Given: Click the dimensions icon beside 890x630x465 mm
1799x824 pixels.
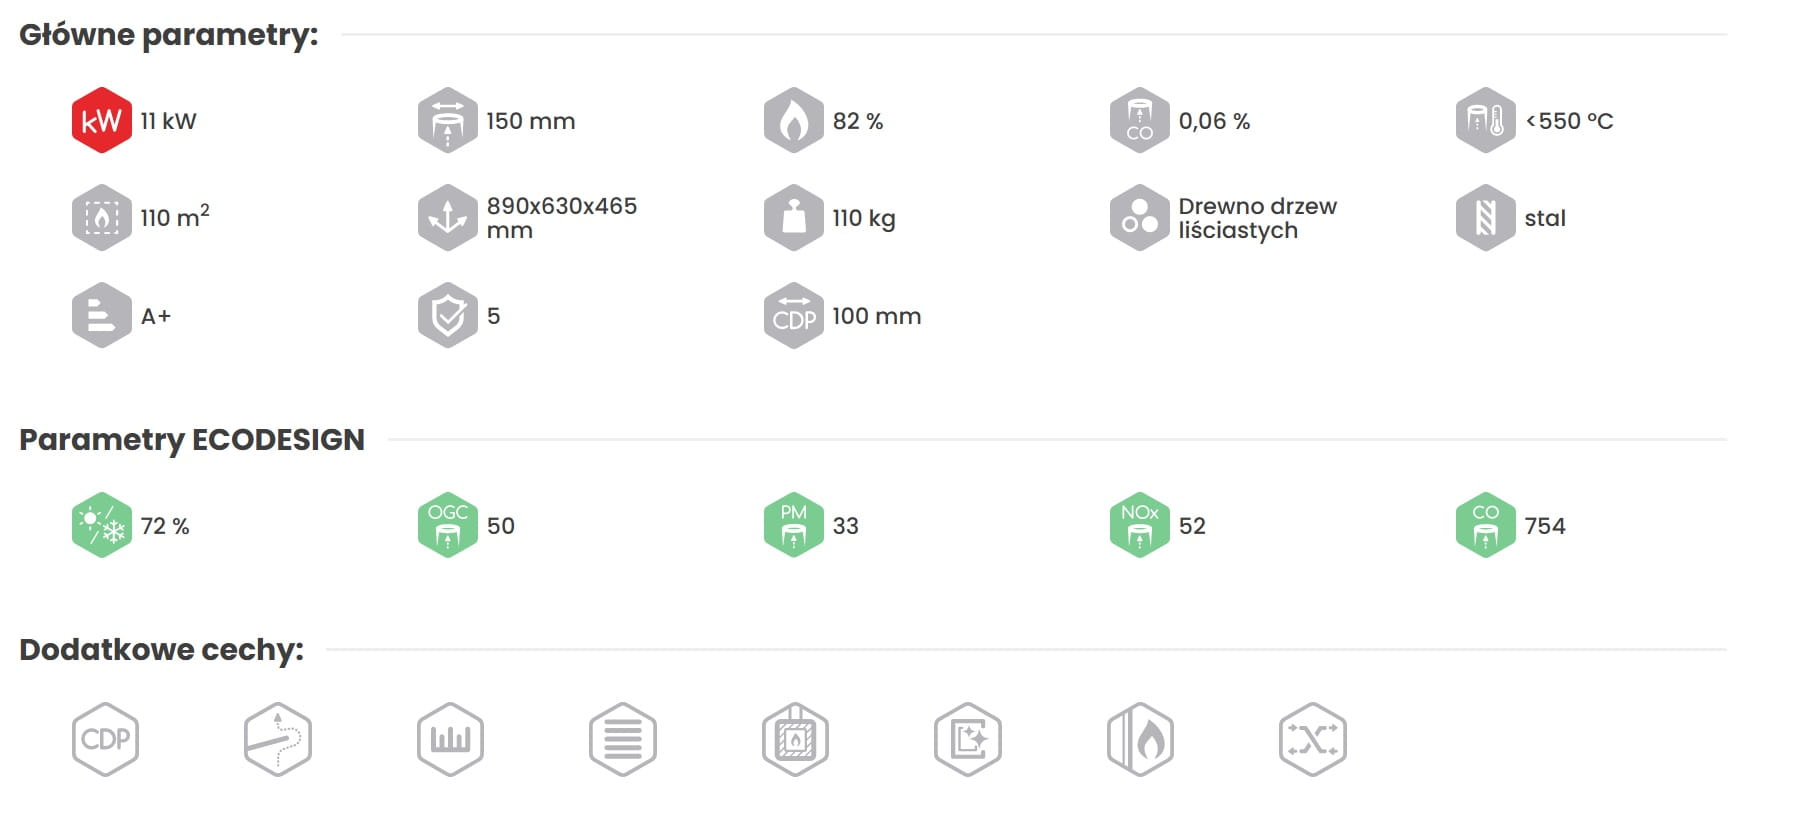Looking at the screenshot, I should tap(447, 218).
